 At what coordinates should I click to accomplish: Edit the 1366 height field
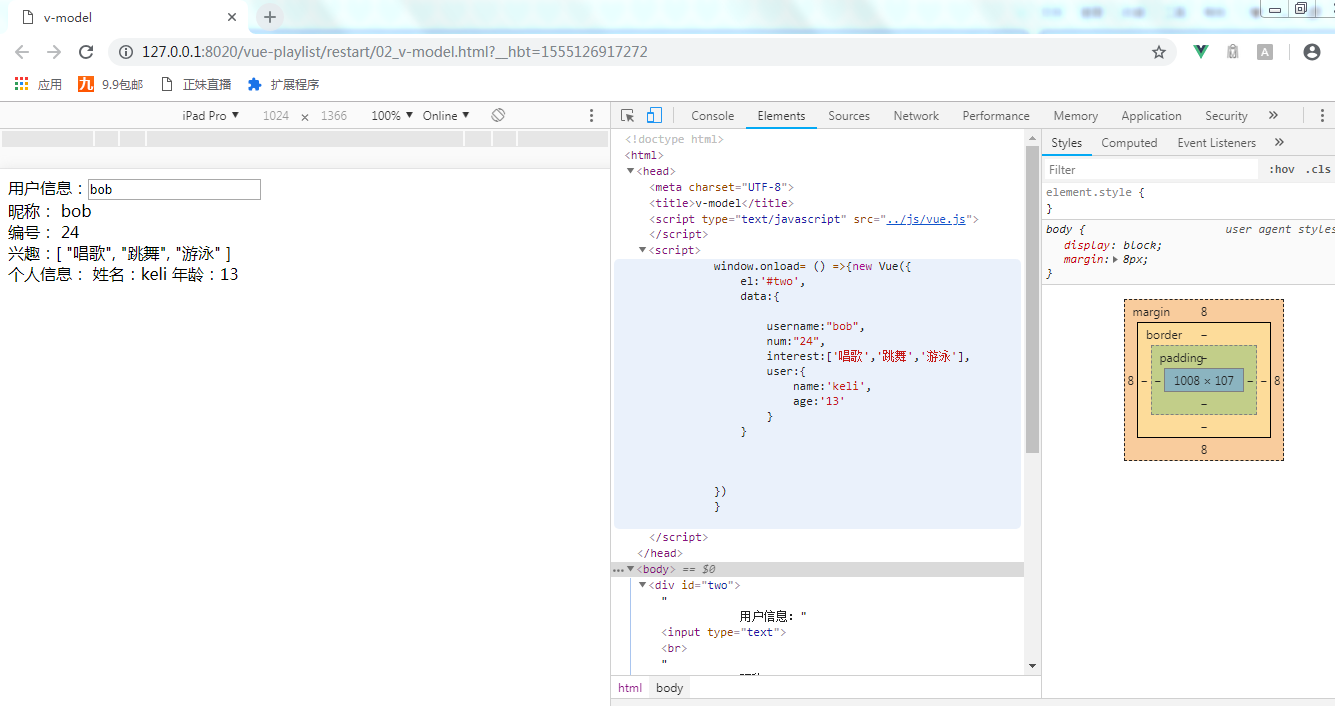[x=334, y=116]
